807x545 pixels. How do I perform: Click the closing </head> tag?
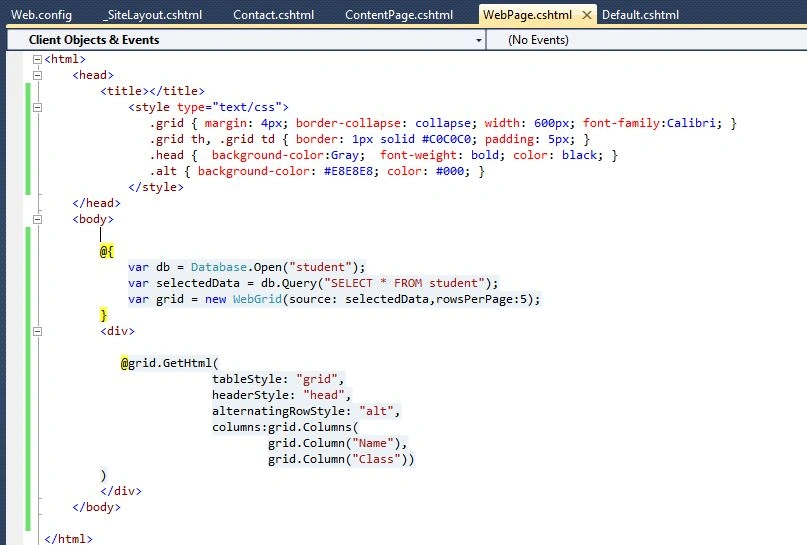click(96, 203)
